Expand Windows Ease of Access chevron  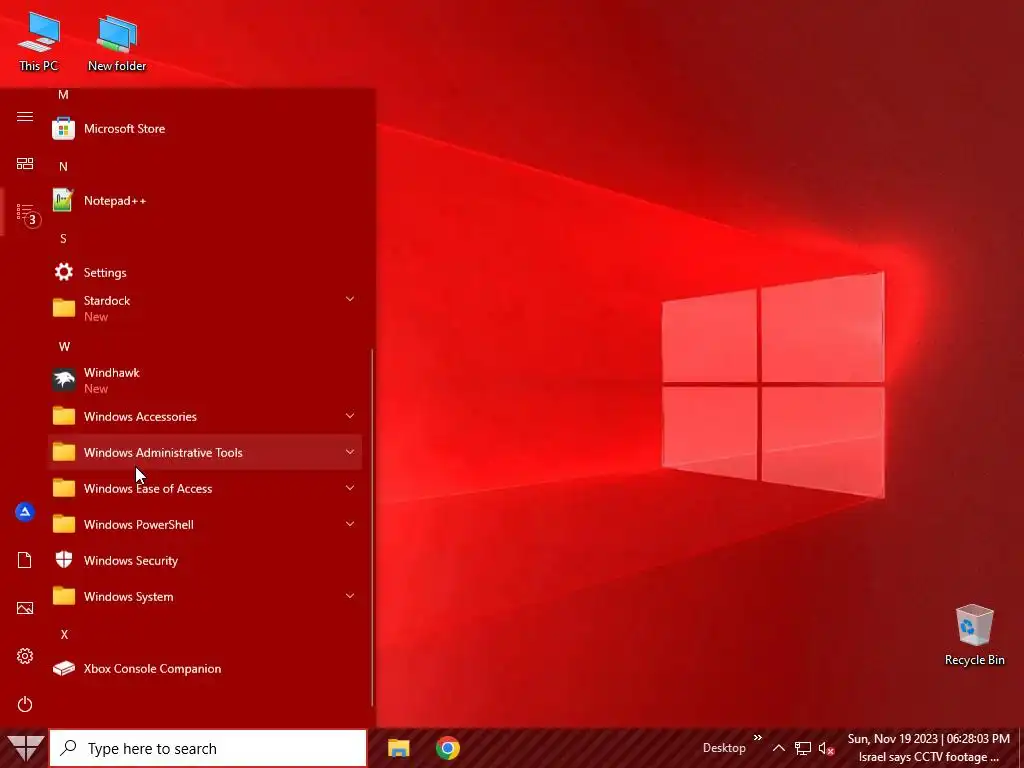point(350,488)
